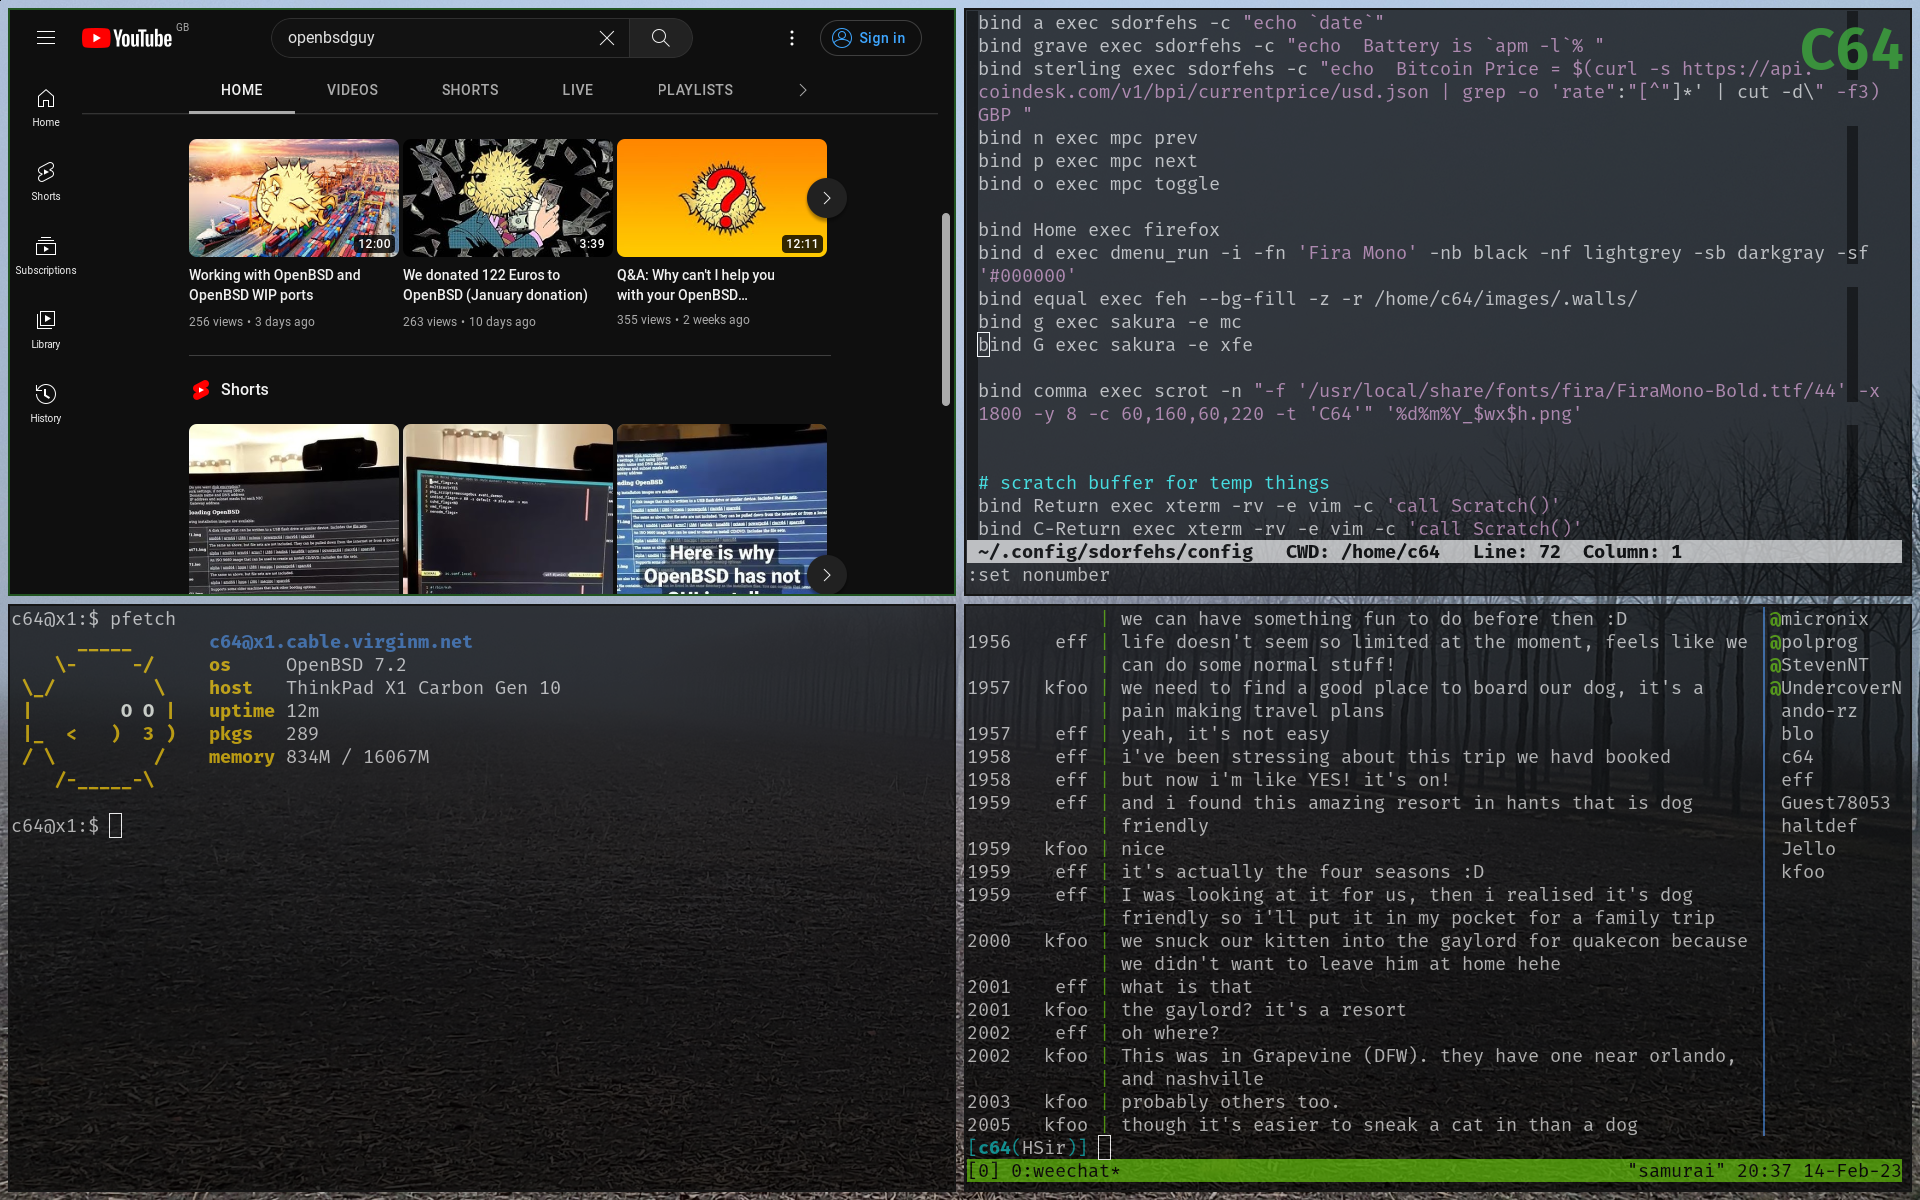Open the three-dot settings menu
The height and width of the screenshot is (1200, 1920).
click(792, 38)
